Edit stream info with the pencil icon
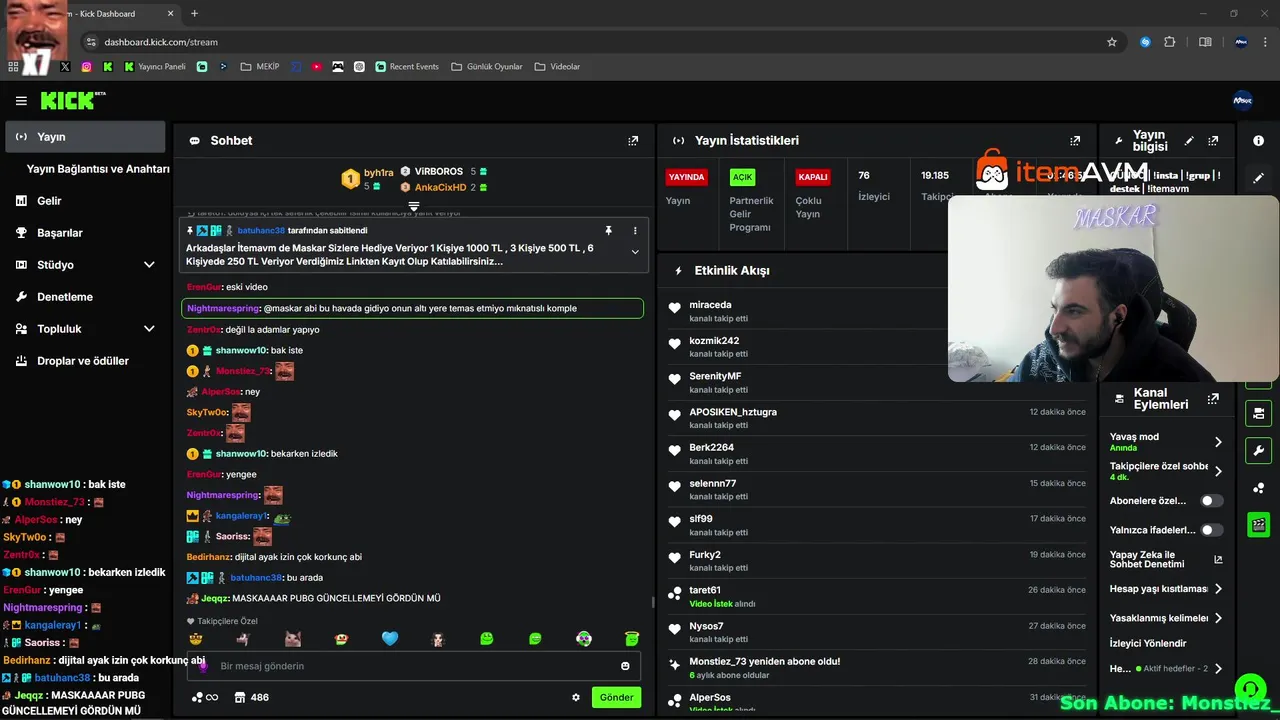 [1189, 141]
